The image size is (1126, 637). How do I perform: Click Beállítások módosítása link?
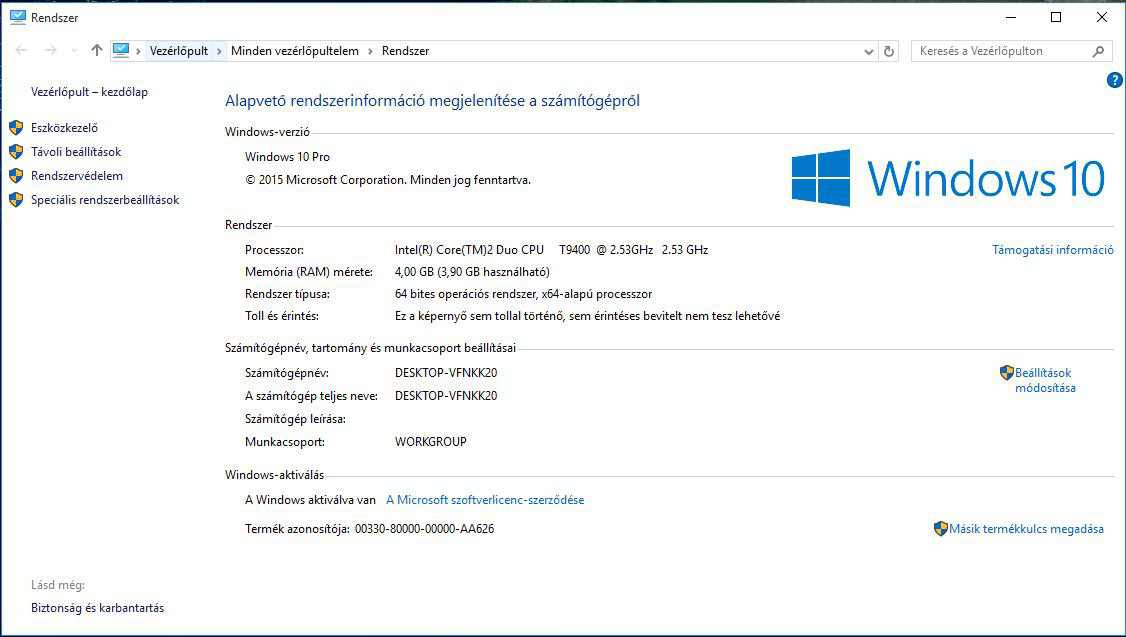(1045, 380)
